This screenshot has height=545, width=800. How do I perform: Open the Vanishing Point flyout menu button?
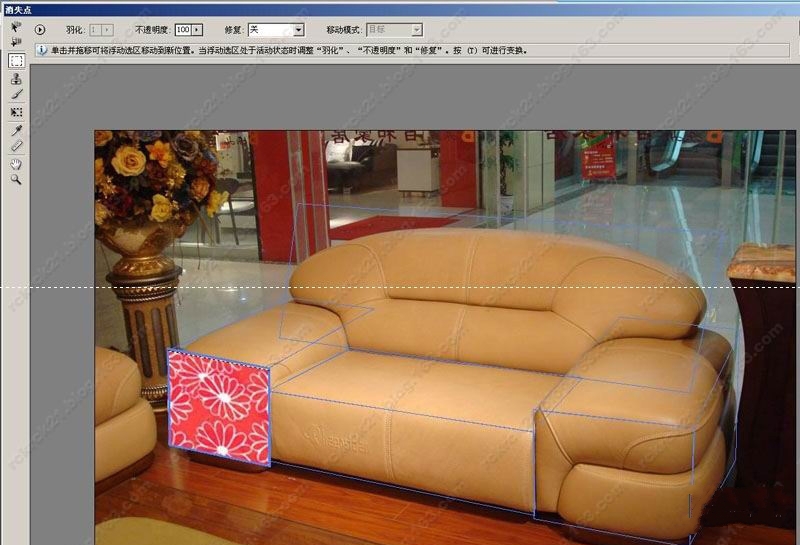click(x=40, y=30)
